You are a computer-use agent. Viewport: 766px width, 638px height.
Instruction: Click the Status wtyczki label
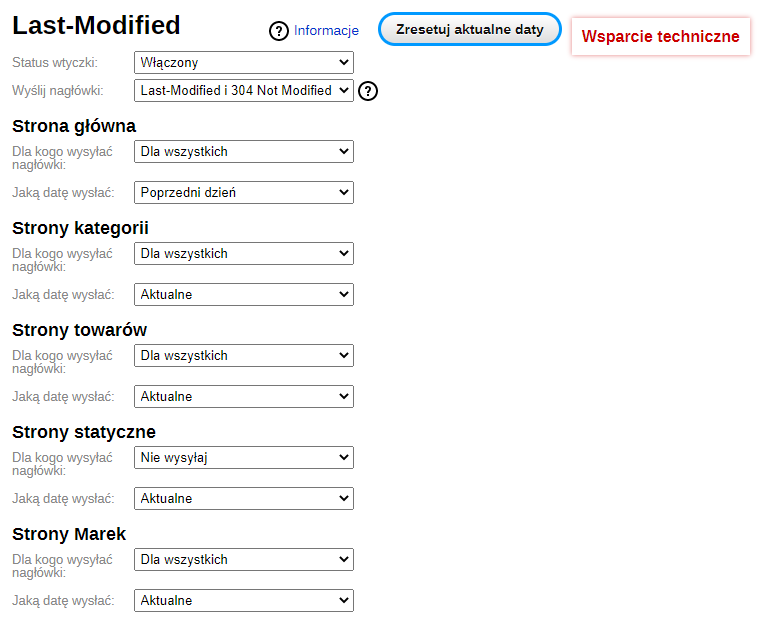(x=55, y=63)
